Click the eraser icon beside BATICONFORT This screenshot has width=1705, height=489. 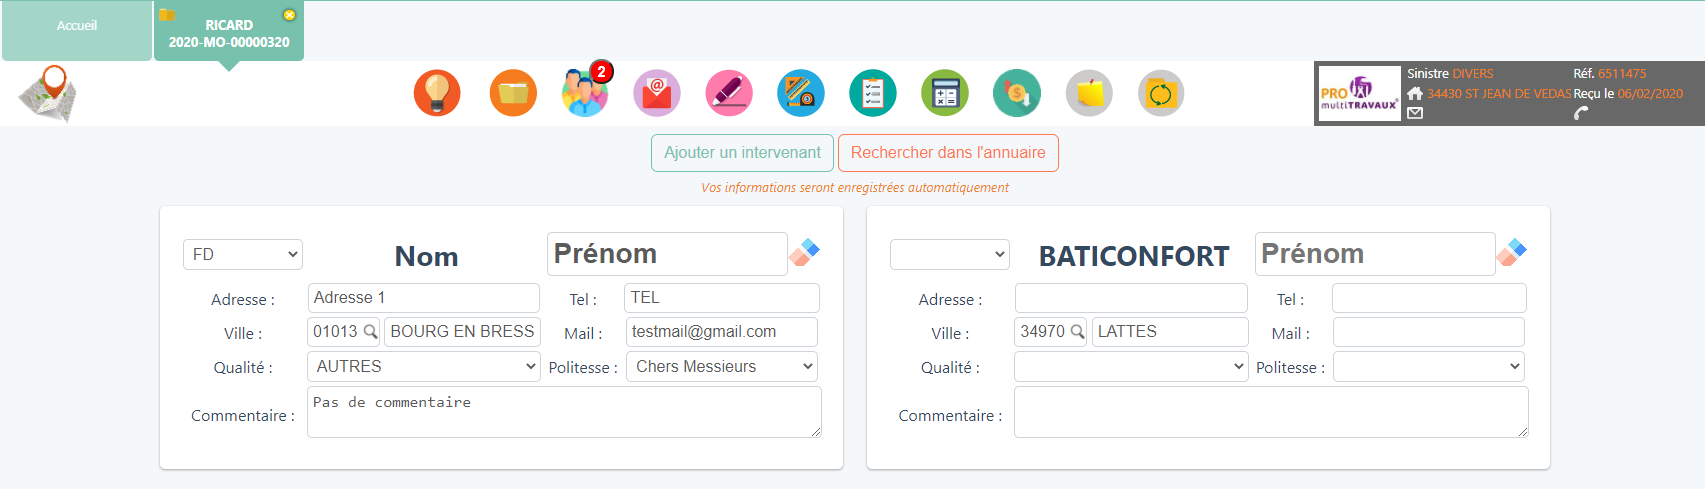[x=1511, y=252]
